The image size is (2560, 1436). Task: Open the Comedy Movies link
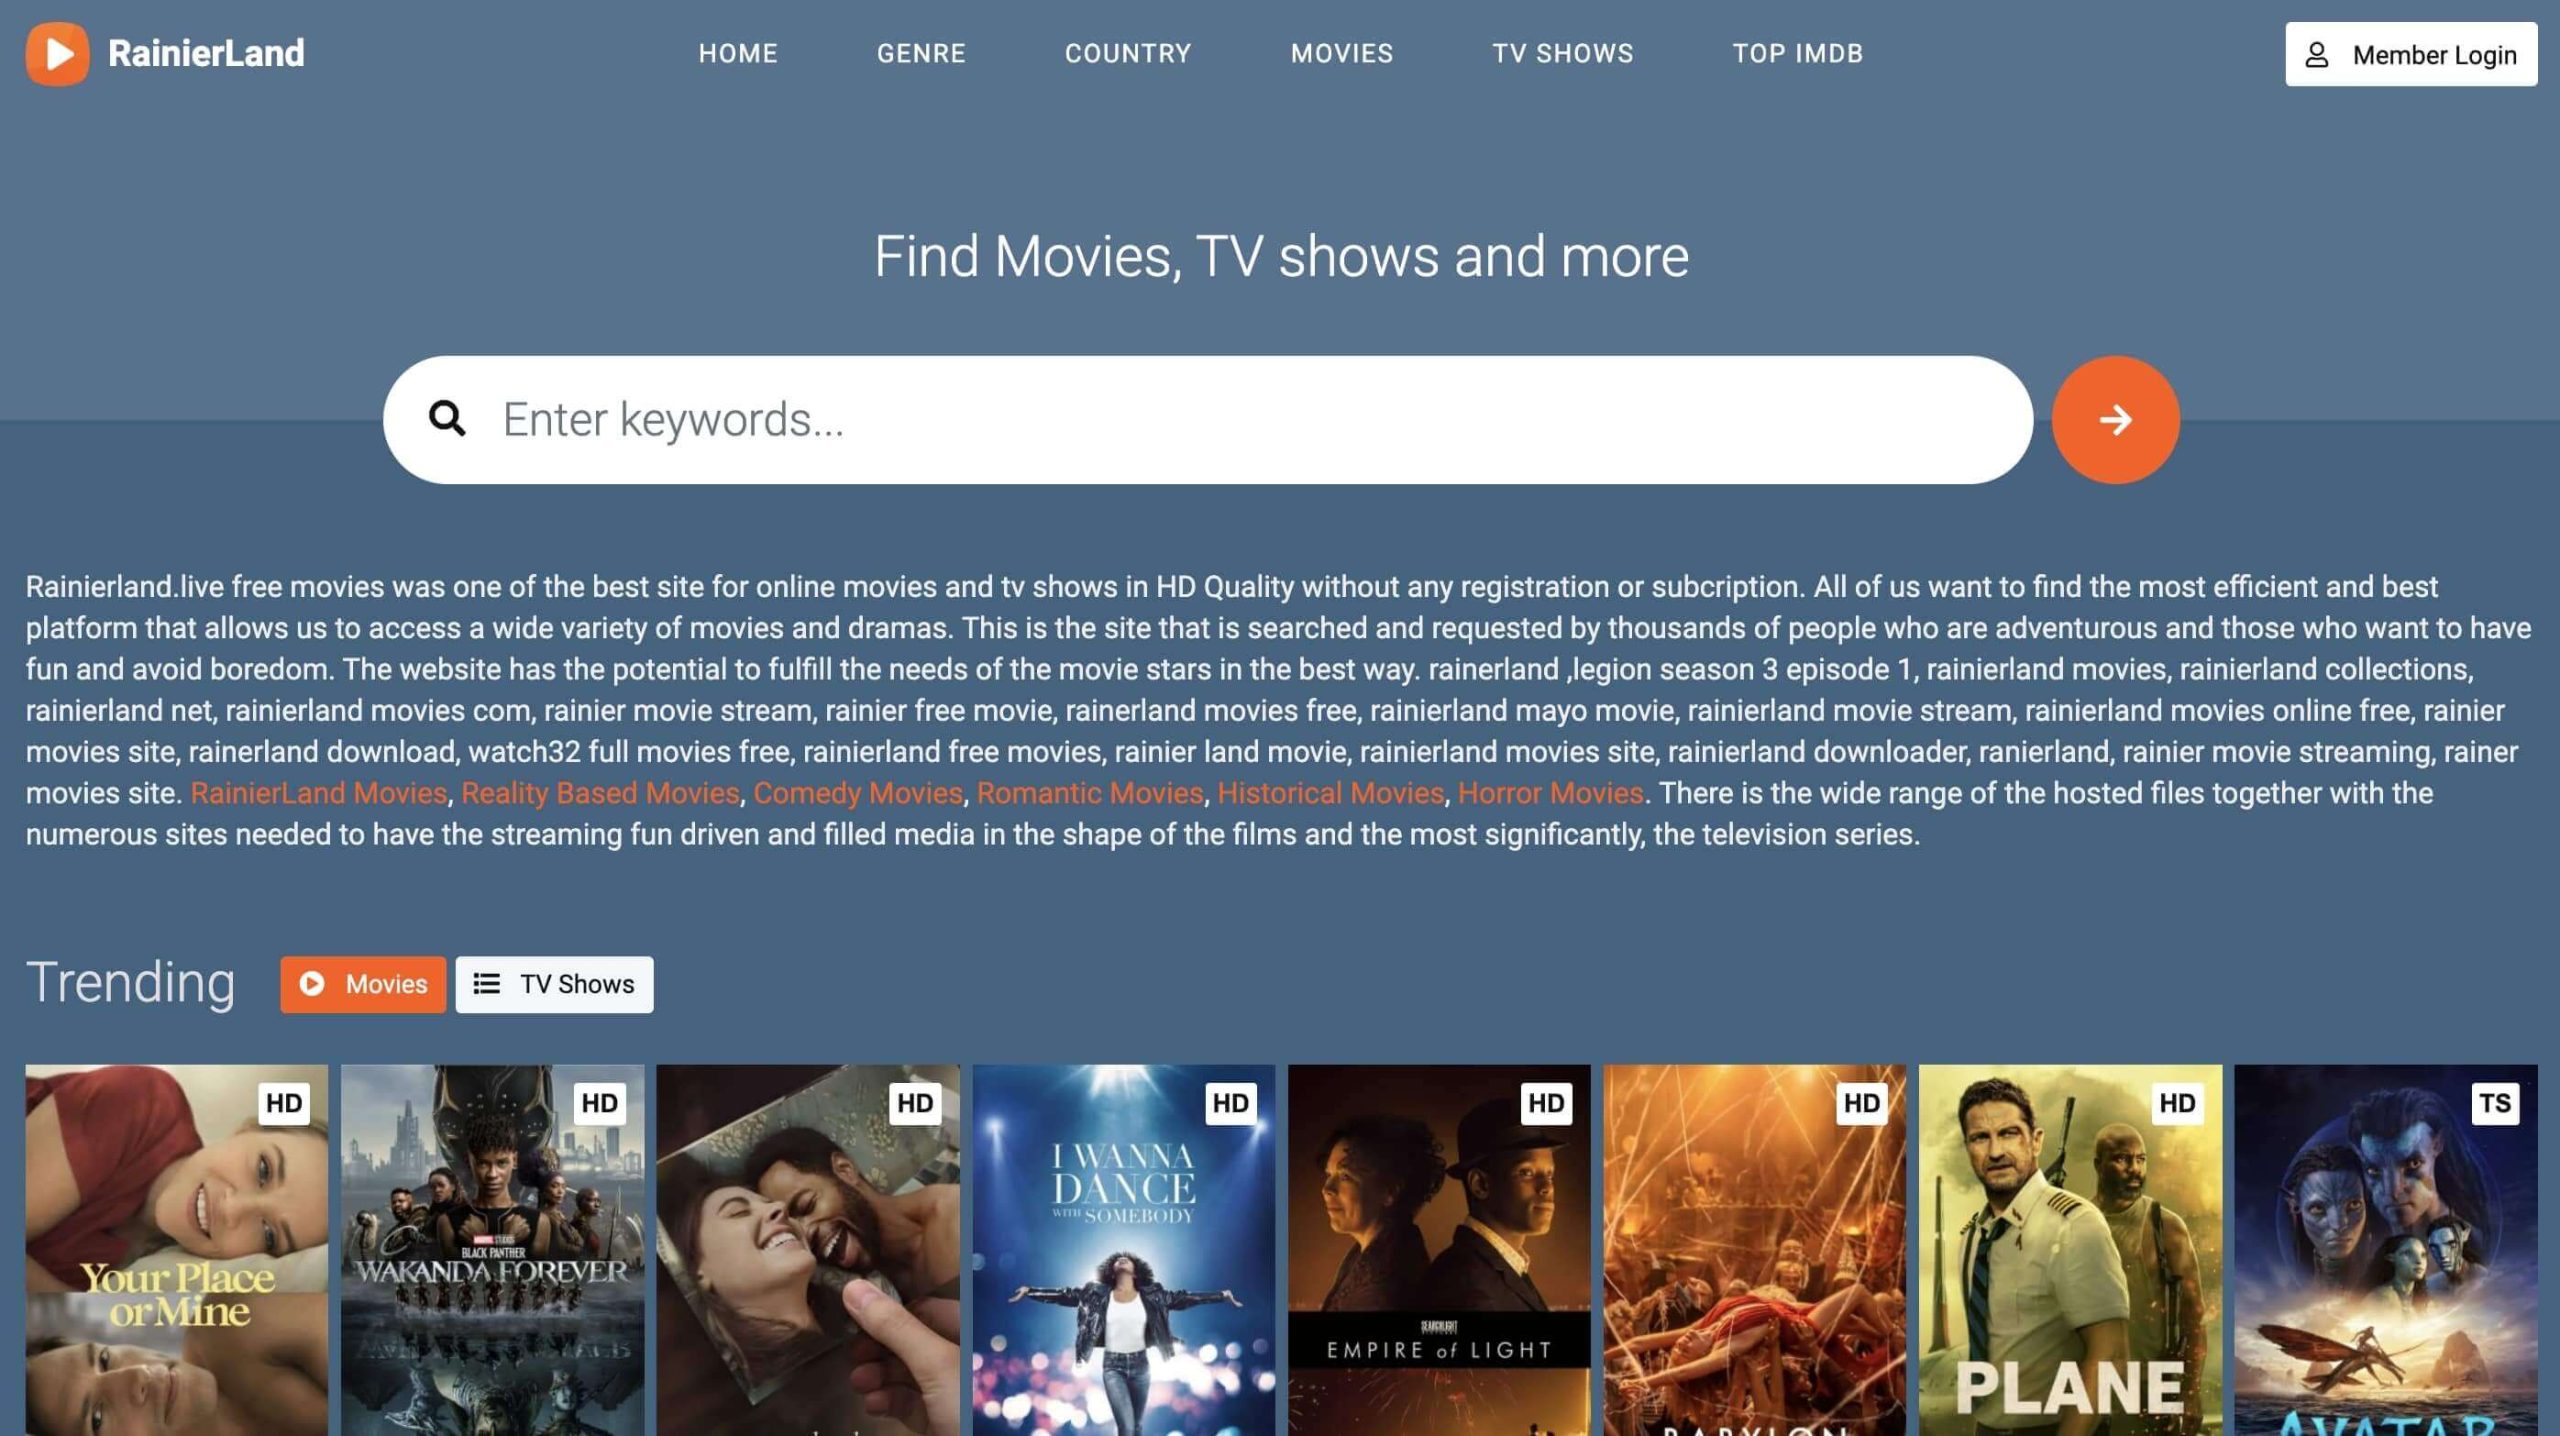coord(857,793)
